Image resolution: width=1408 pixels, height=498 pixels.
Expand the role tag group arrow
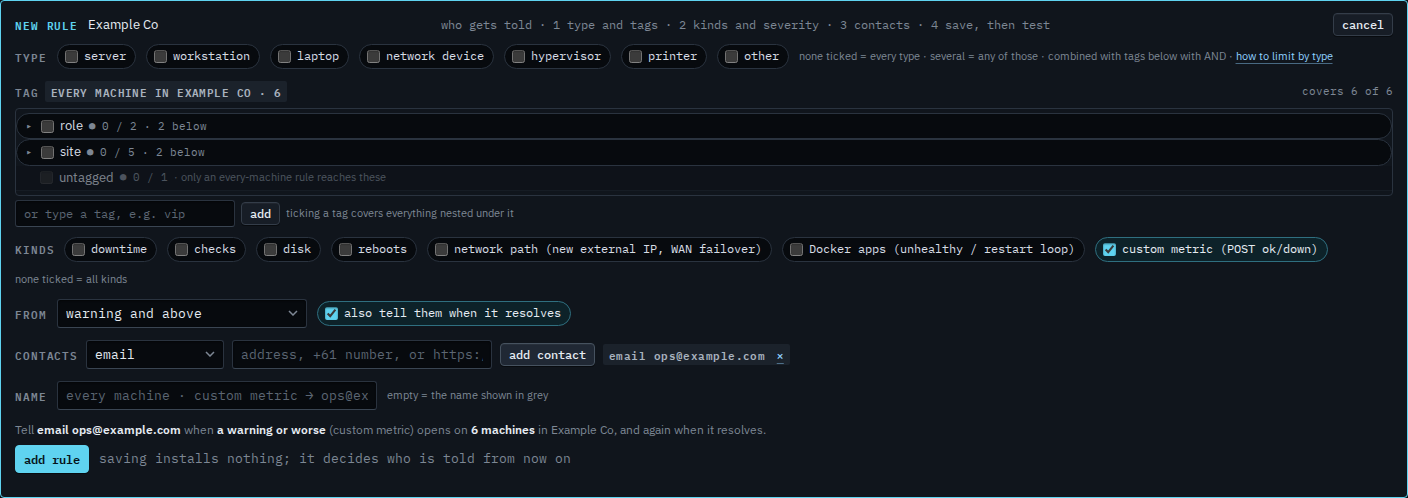coord(29,126)
